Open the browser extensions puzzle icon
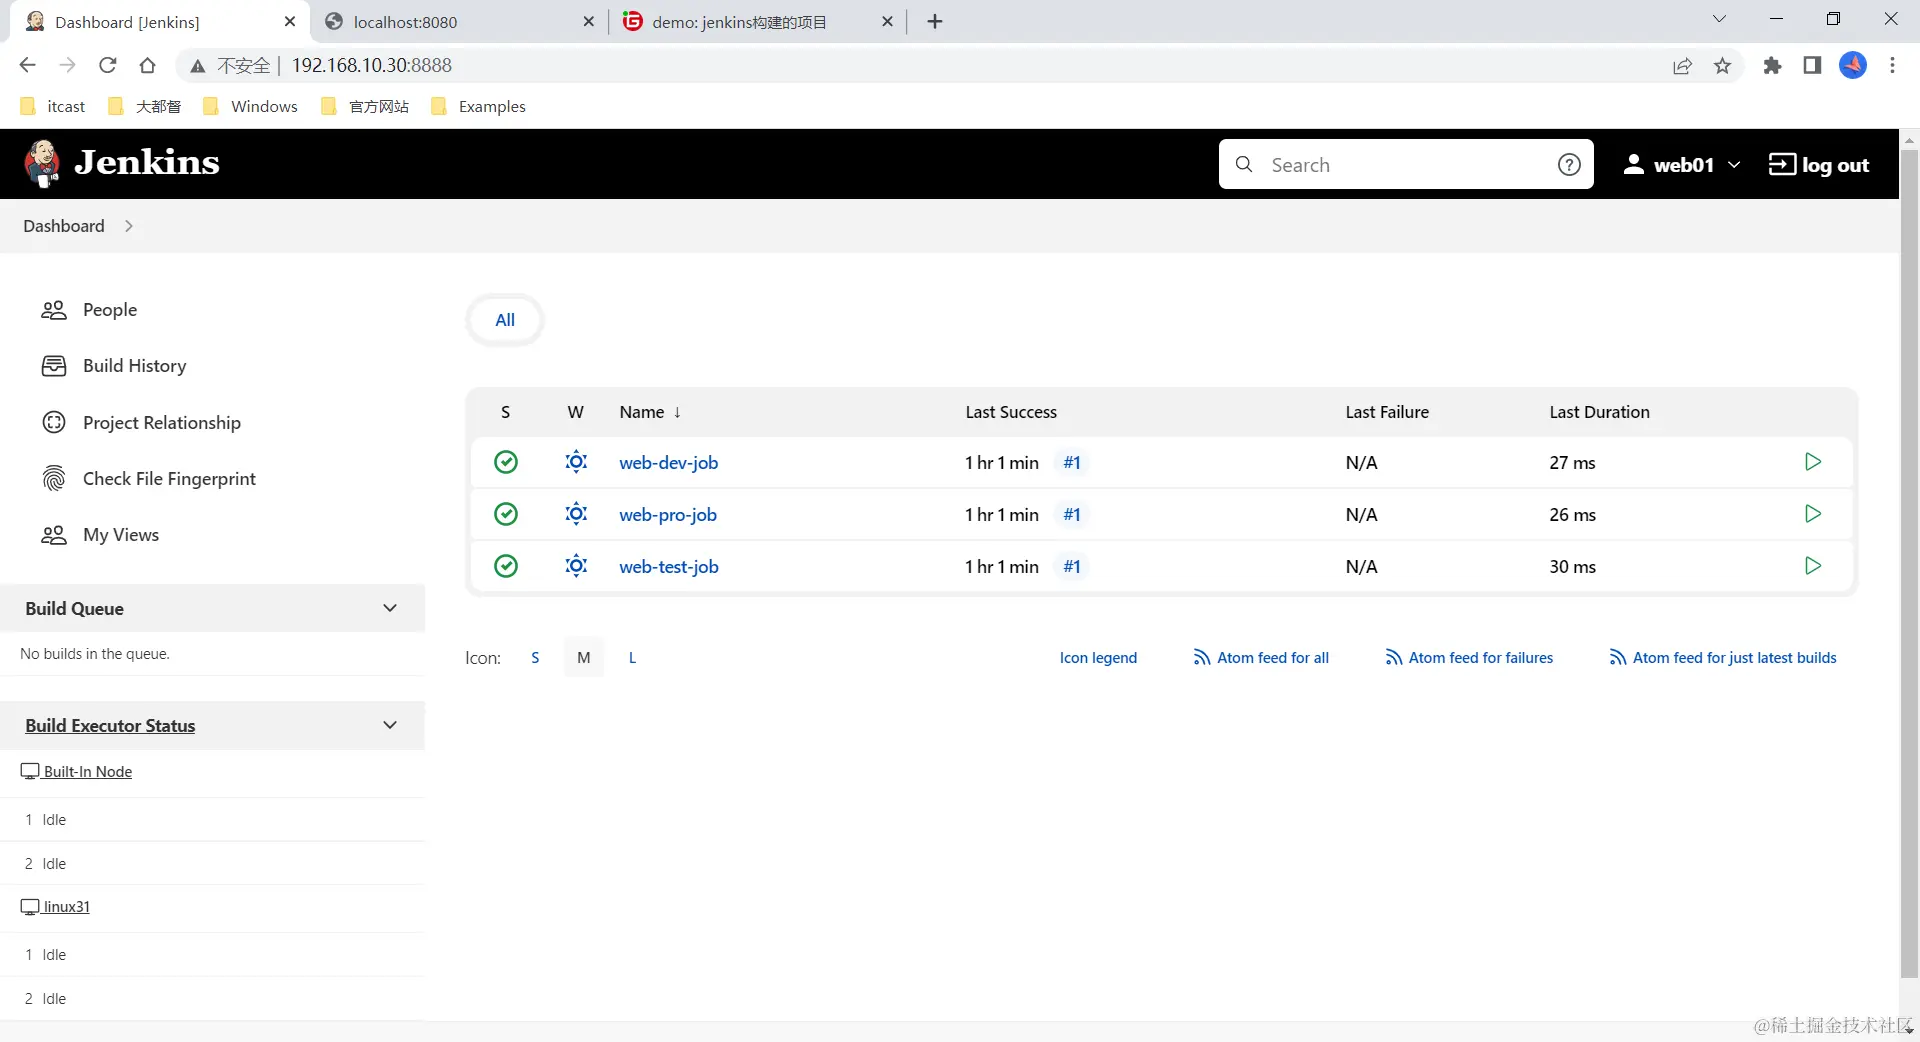This screenshot has width=1920, height=1042. pyautogui.click(x=1772, y=66)
